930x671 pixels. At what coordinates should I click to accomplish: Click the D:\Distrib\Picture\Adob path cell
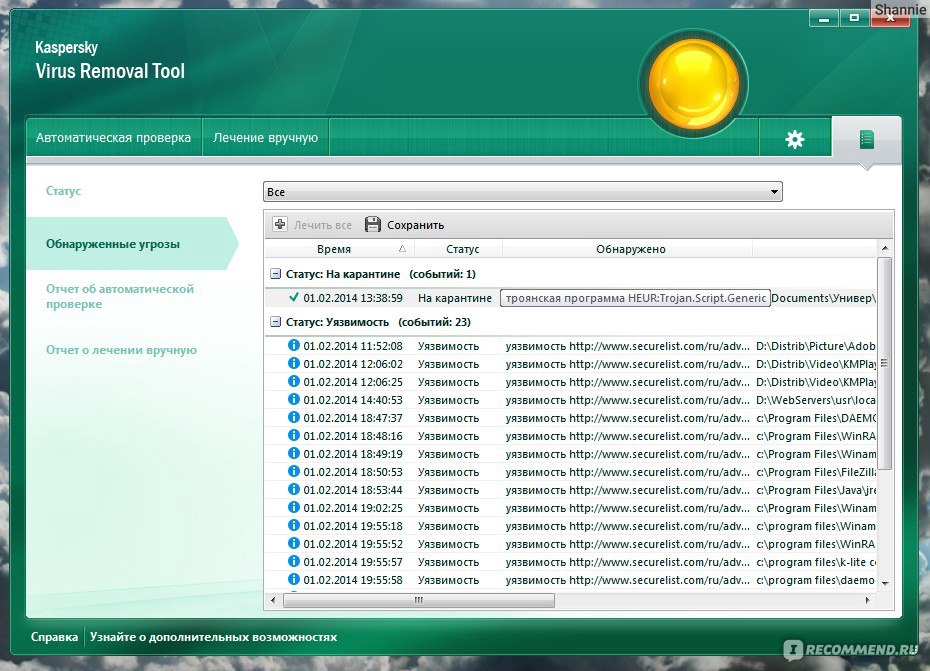pos(816,346)
